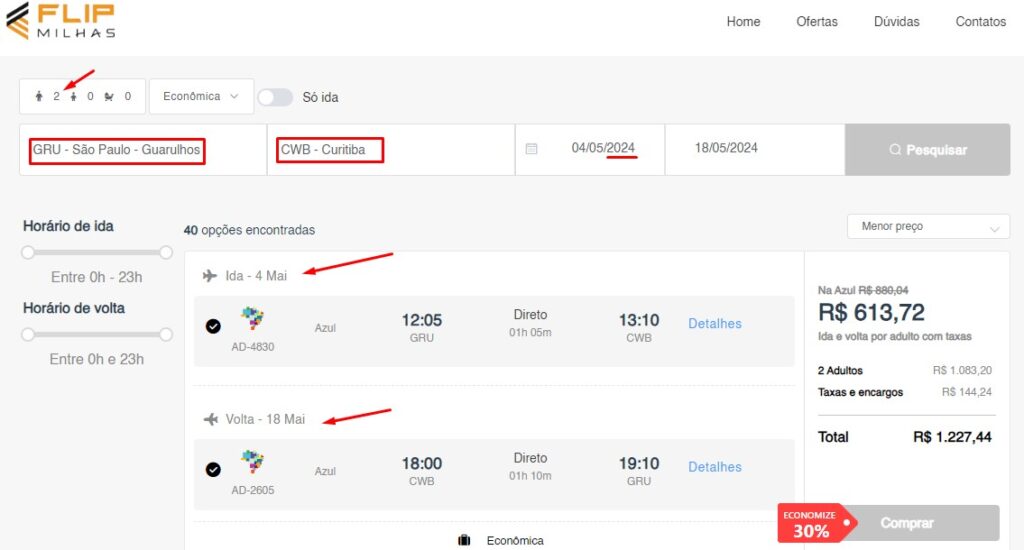Click the outbound airplane icon near Ida

tap(210, 276)
